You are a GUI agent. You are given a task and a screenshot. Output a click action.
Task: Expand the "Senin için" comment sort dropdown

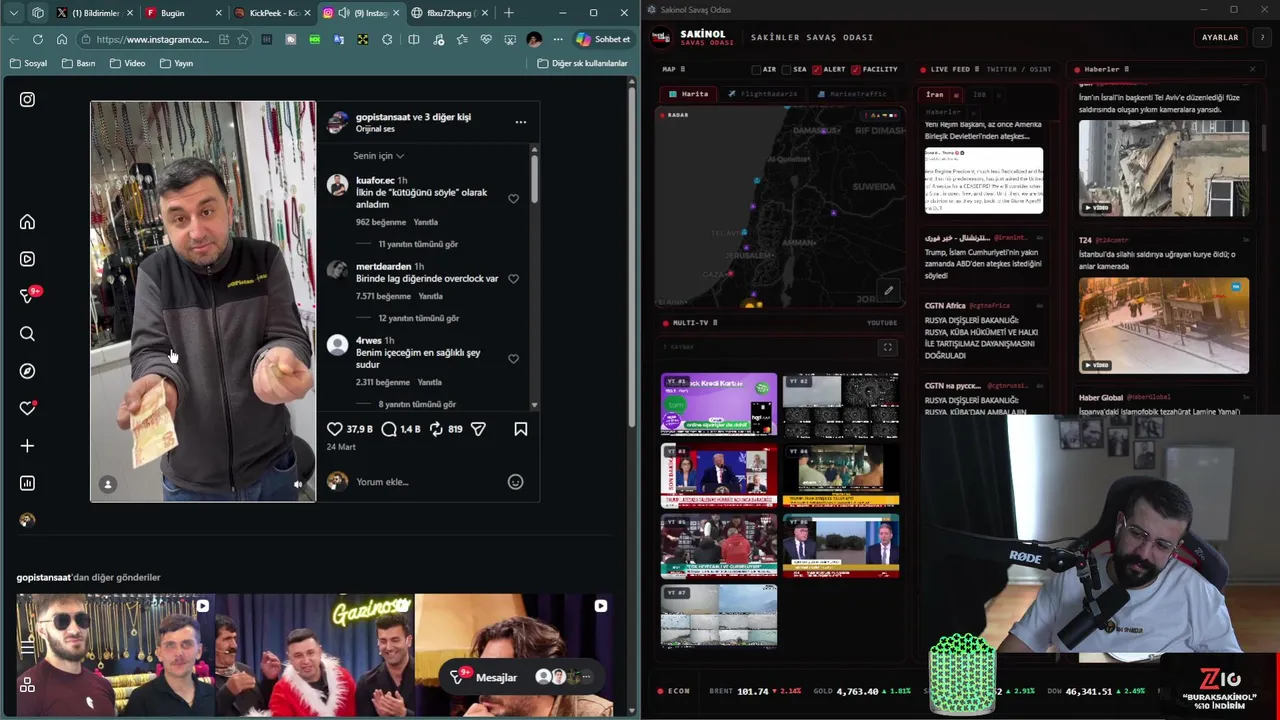coord(378,156)
